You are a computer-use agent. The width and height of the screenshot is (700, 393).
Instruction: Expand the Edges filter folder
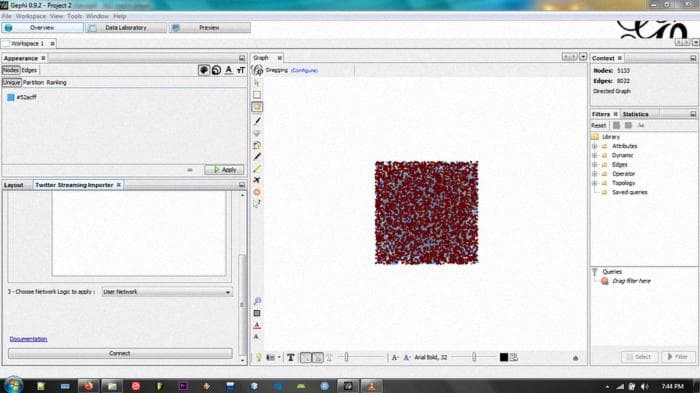[595, 165]
